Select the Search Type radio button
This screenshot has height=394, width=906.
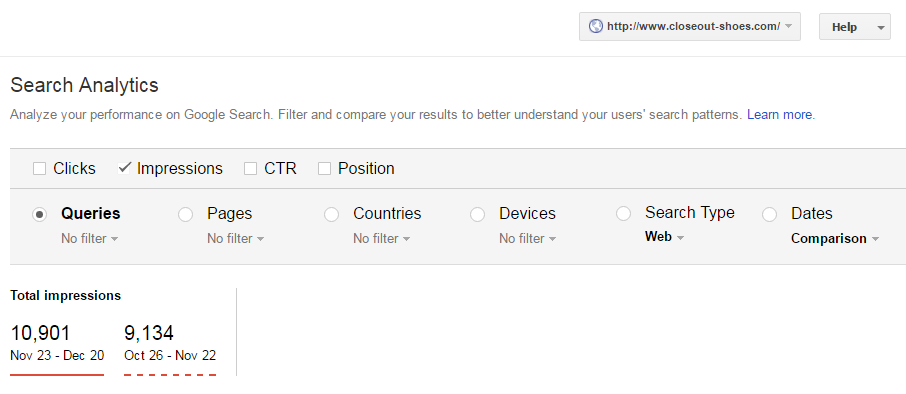pyautogui.click(x=623, y=214)
